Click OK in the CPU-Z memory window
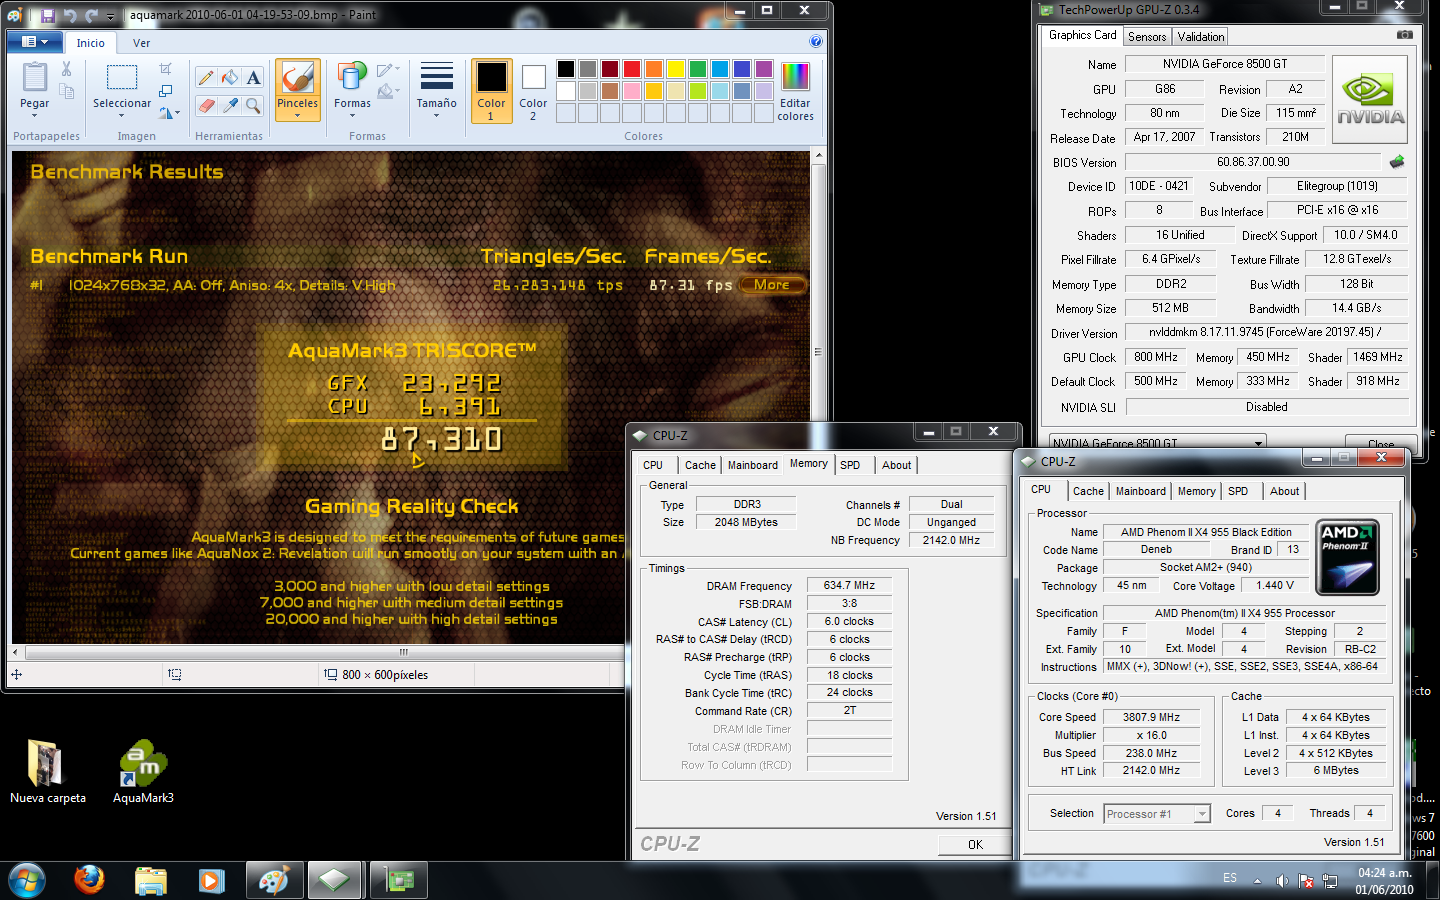 [x=975, y=845]
